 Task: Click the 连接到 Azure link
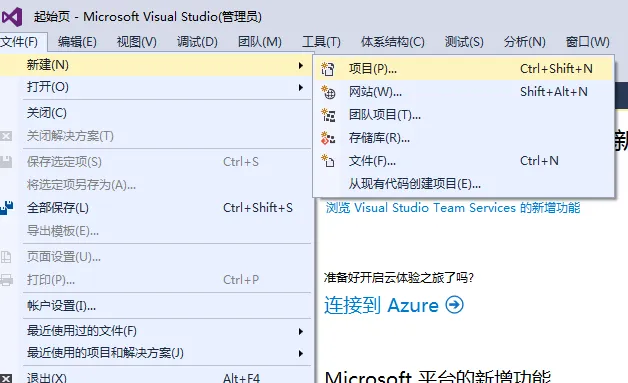point(381,305)
